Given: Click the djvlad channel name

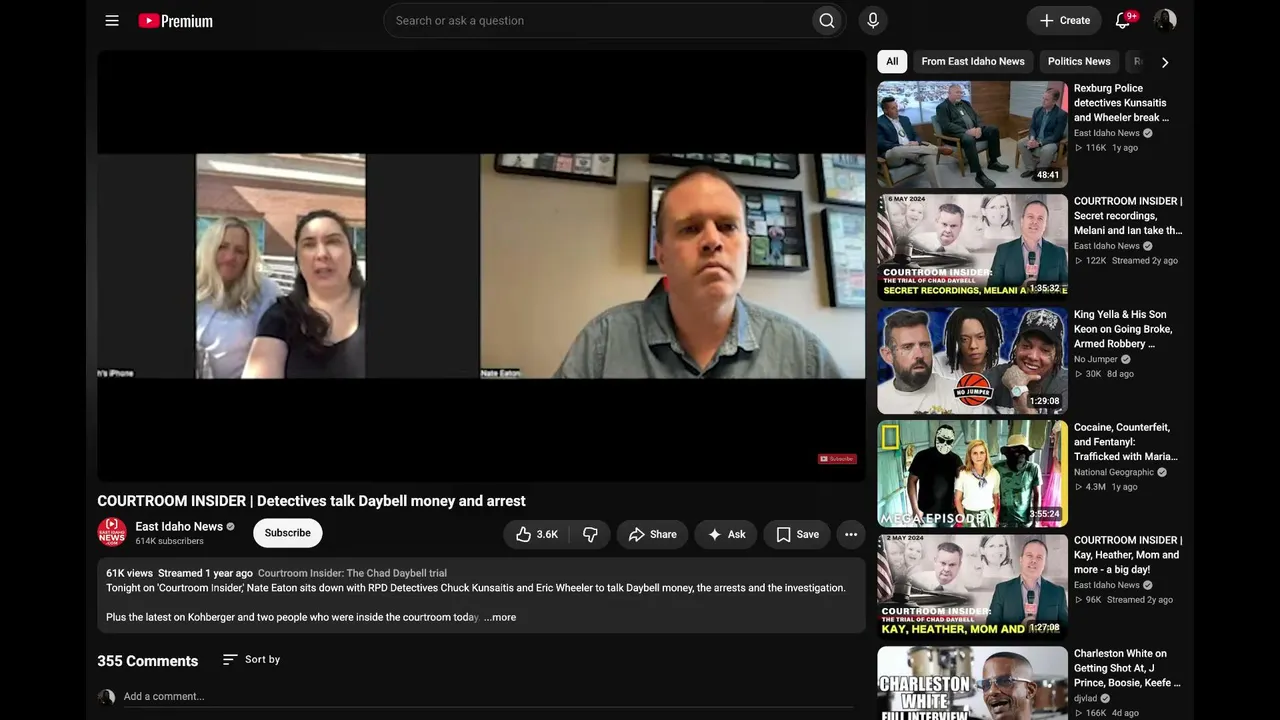Looking at the screenshot, I should [x=1086, y=698].
